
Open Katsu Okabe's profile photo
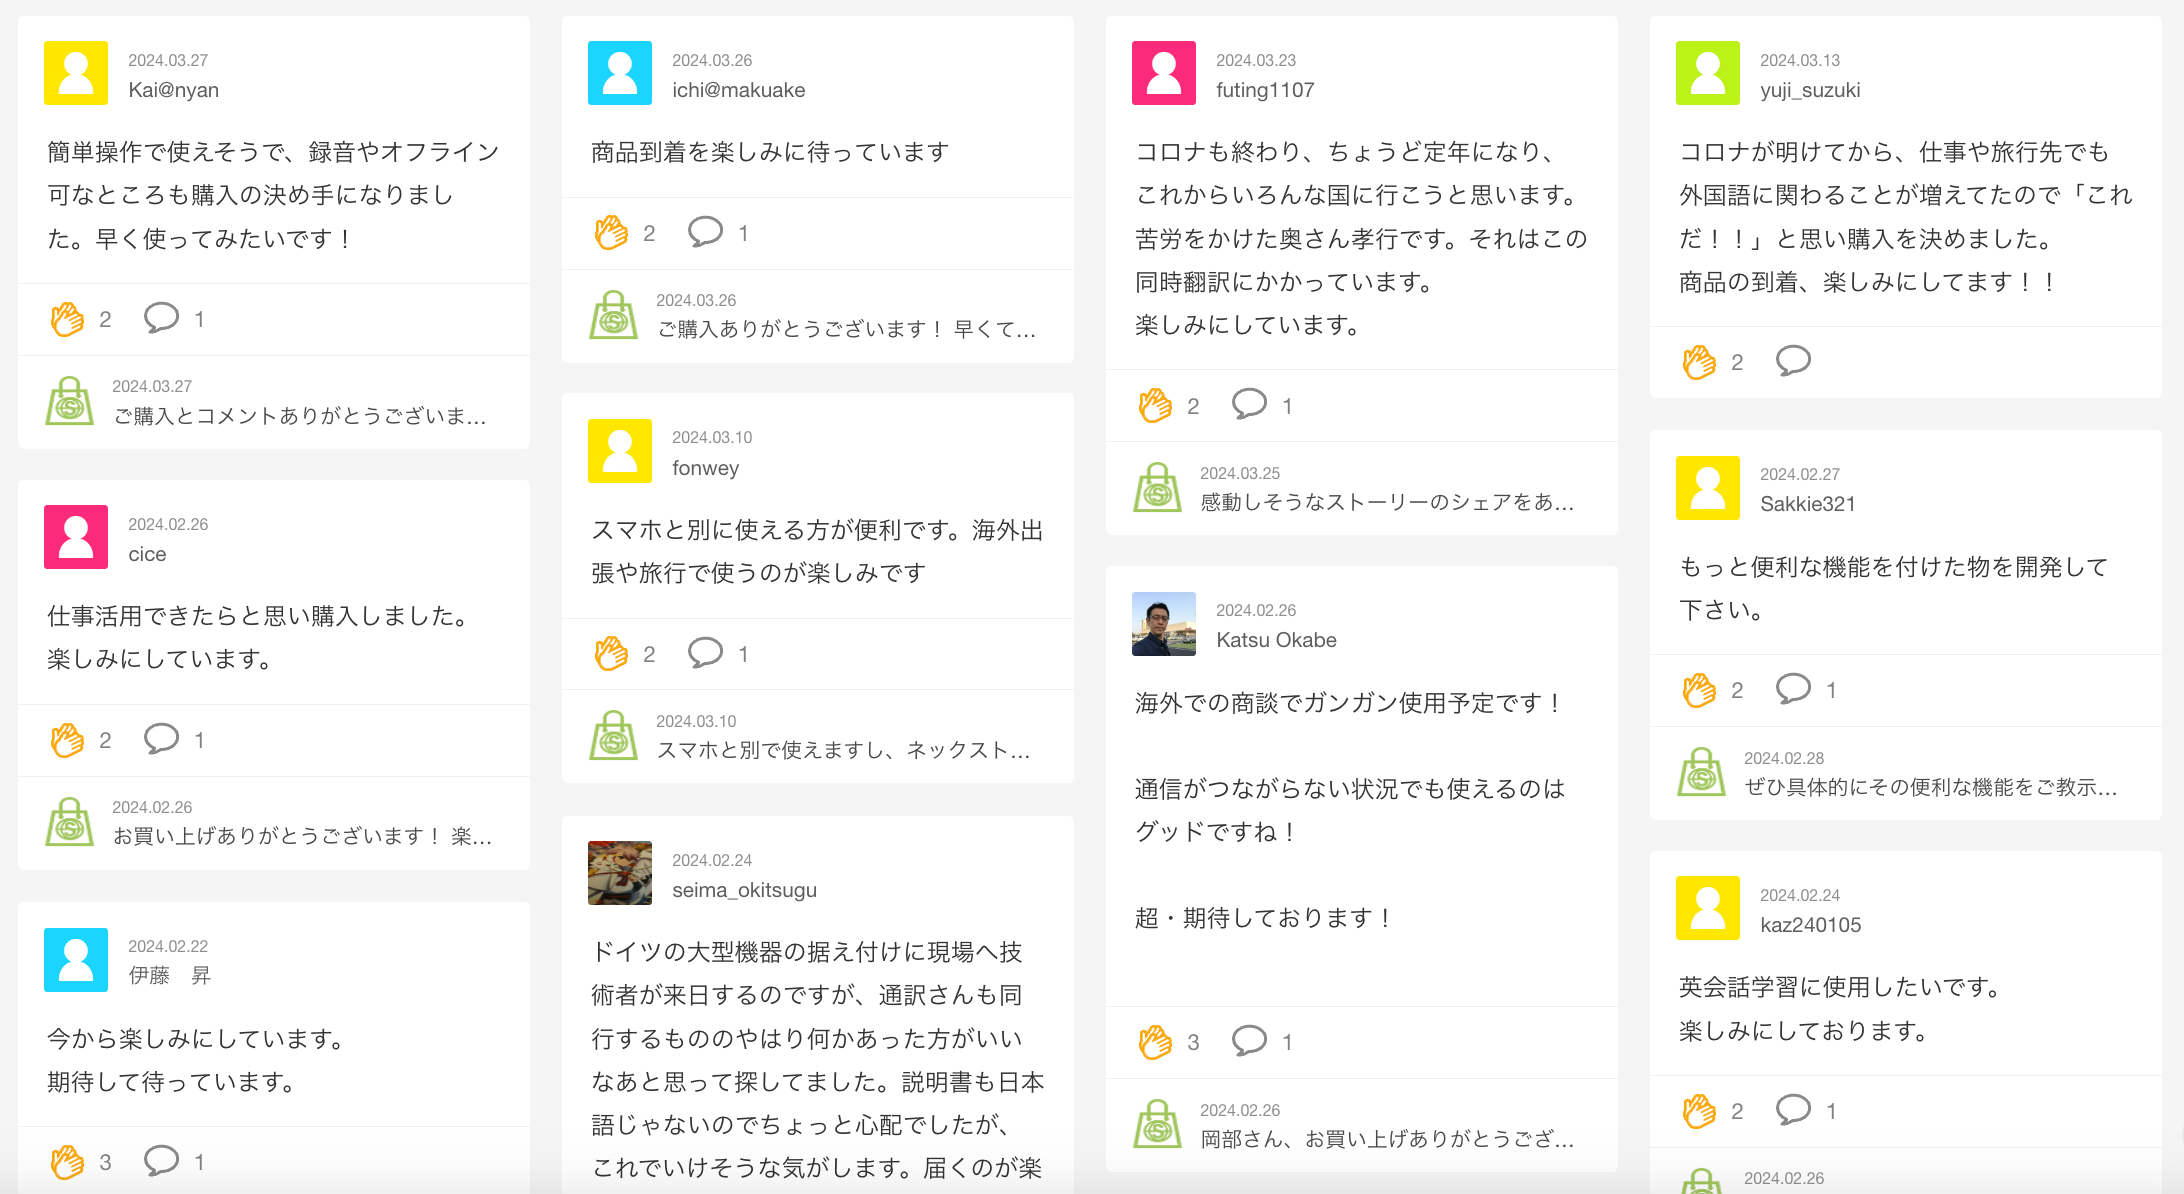[x=1163, y=624]
